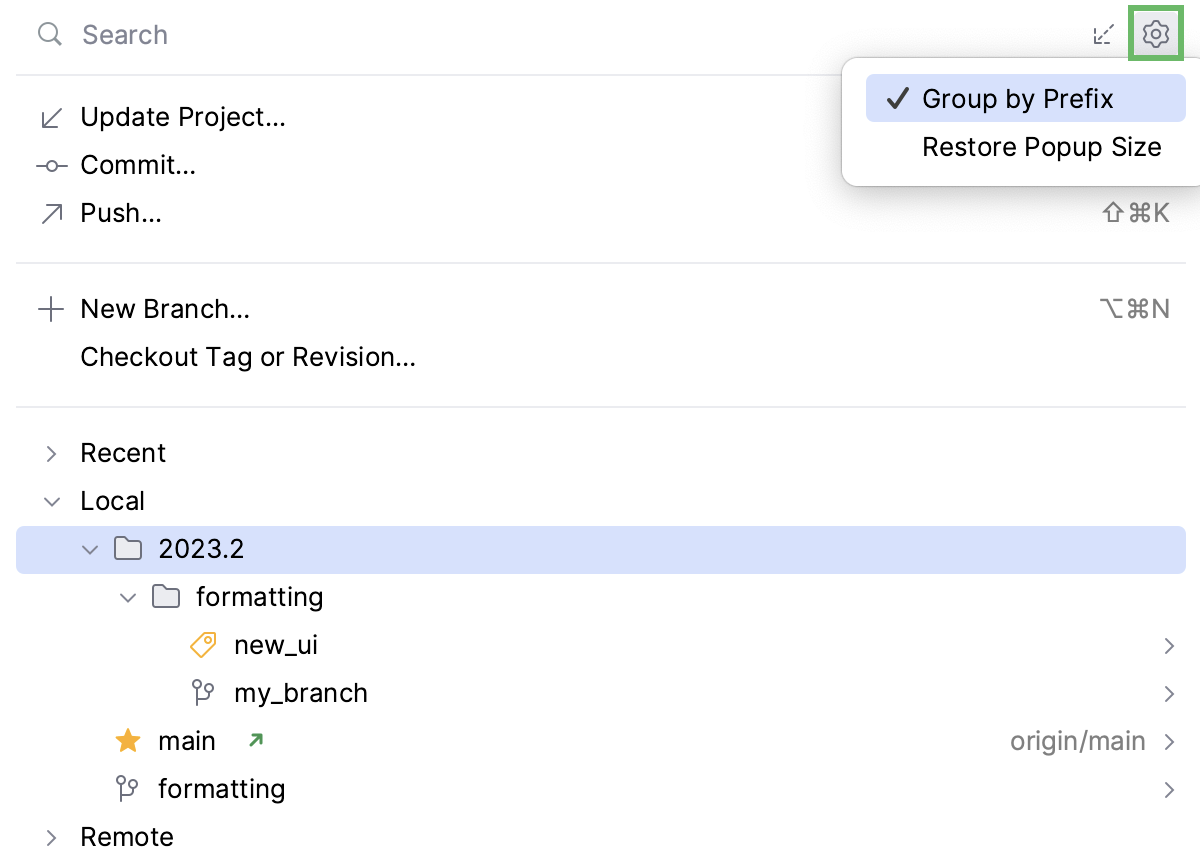Uncheck Group by Prefix in the settings menu
The height and width of the screenshot is (860, 1200).
pos(1018,98)
